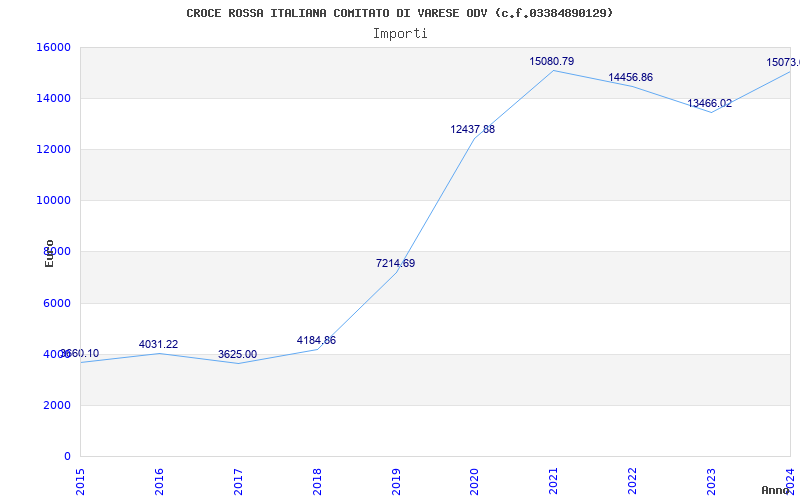Select the 4184.86 data label
The image size is (800, 500).
tap(316, 340)
